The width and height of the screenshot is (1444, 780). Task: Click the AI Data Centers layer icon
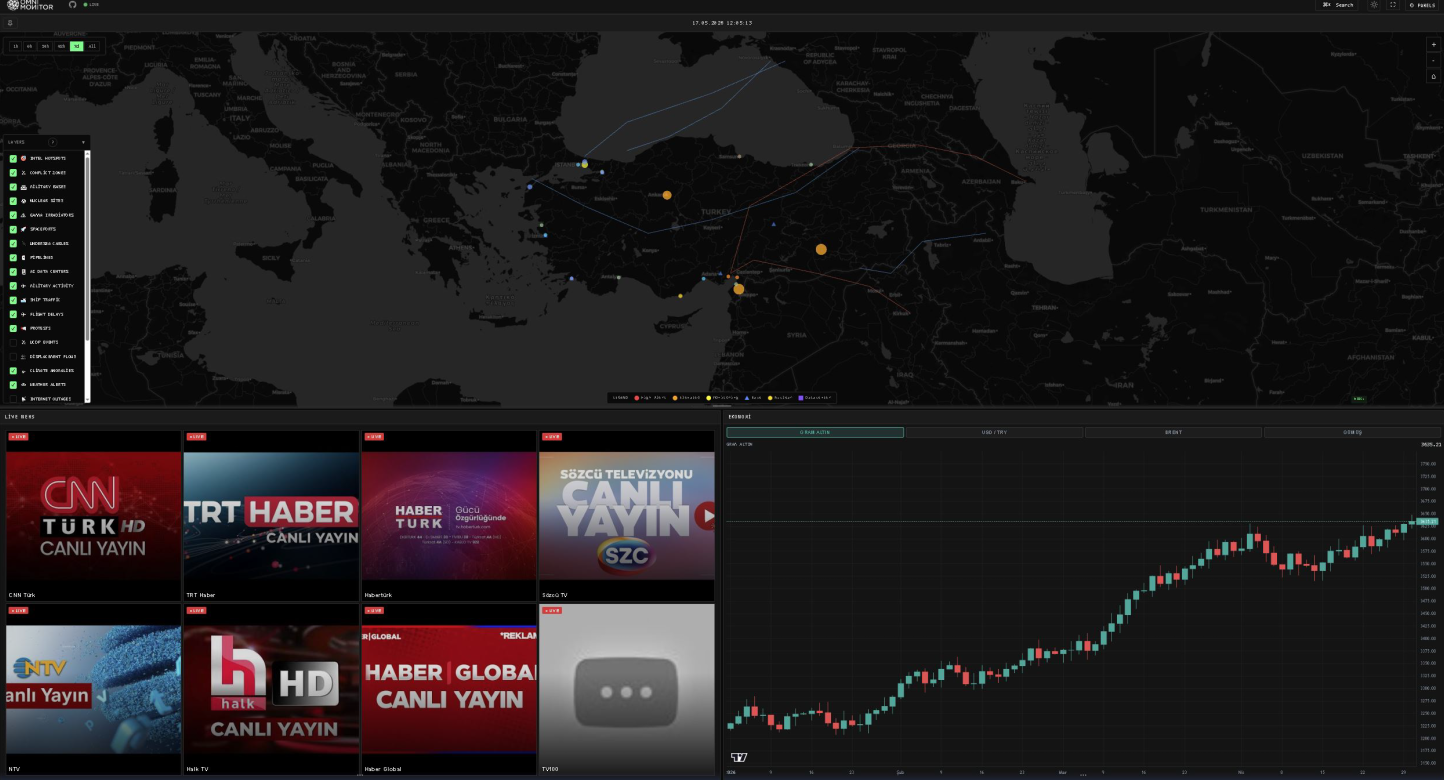(23, 272)
